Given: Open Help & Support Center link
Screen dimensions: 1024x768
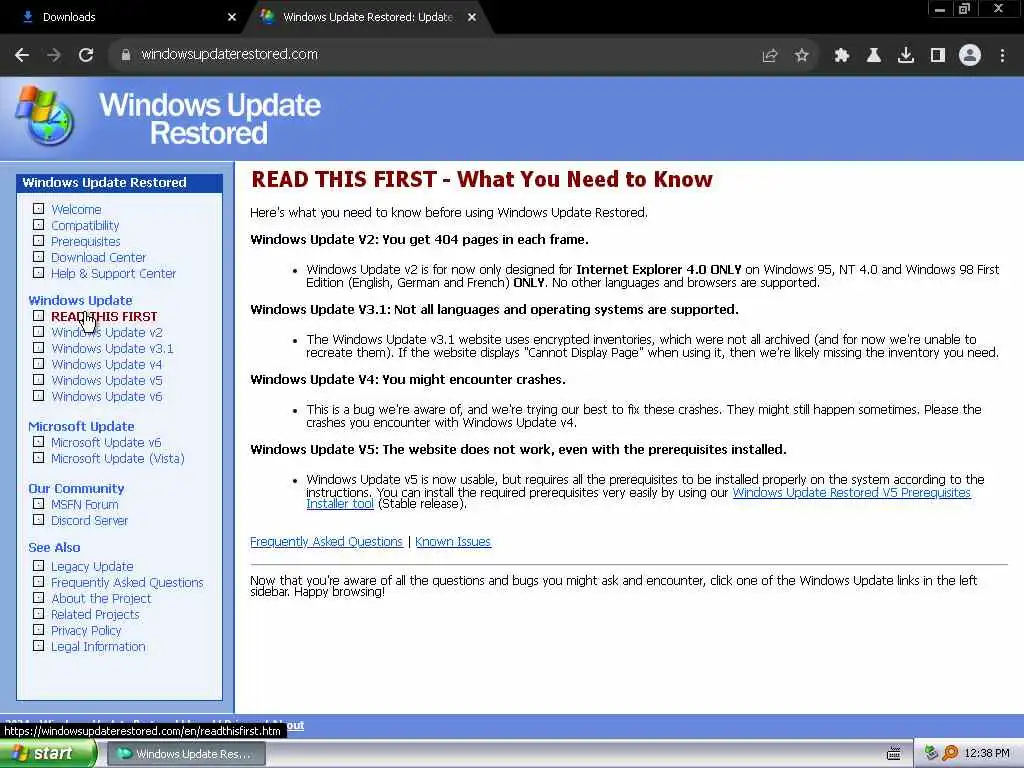Looking at the screenshot, I should (114, 274).
